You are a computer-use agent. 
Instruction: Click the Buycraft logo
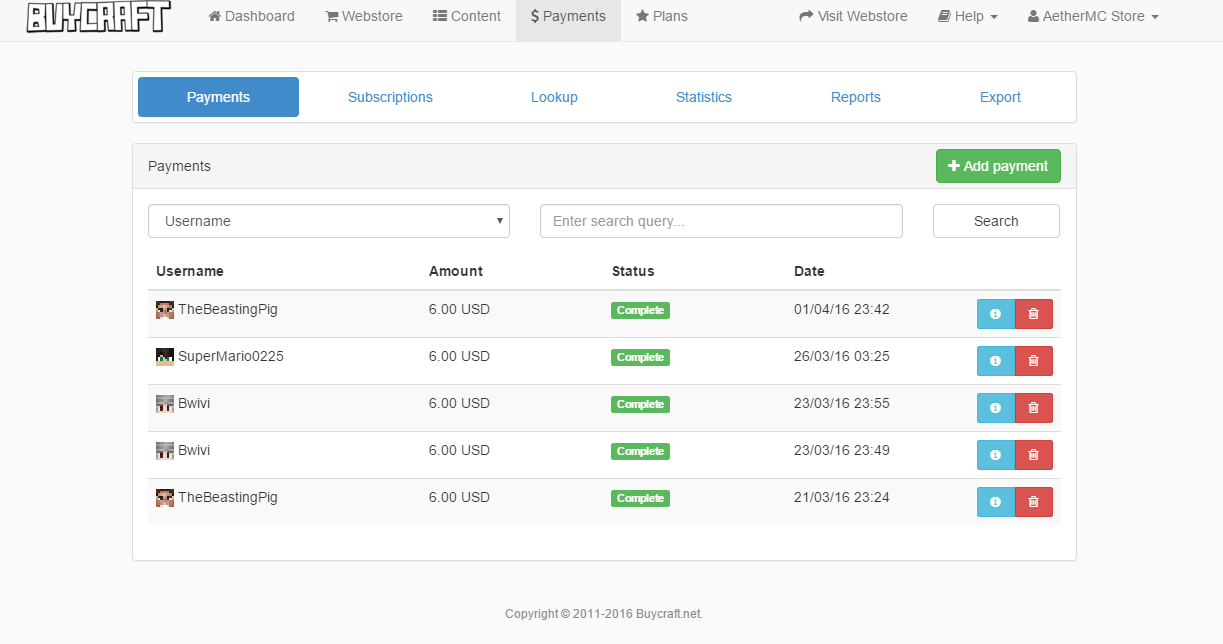[98, 15]
